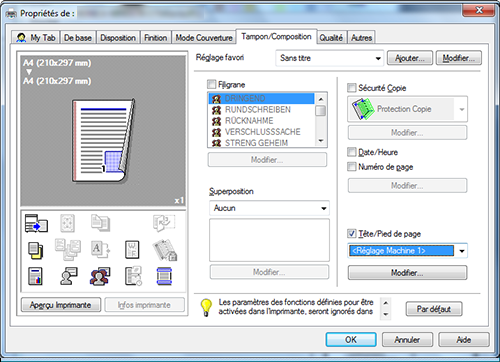This screenshot has height=362, width=500.
Task: Enable the Filigrane checkbox
Action: coord(211,84)
